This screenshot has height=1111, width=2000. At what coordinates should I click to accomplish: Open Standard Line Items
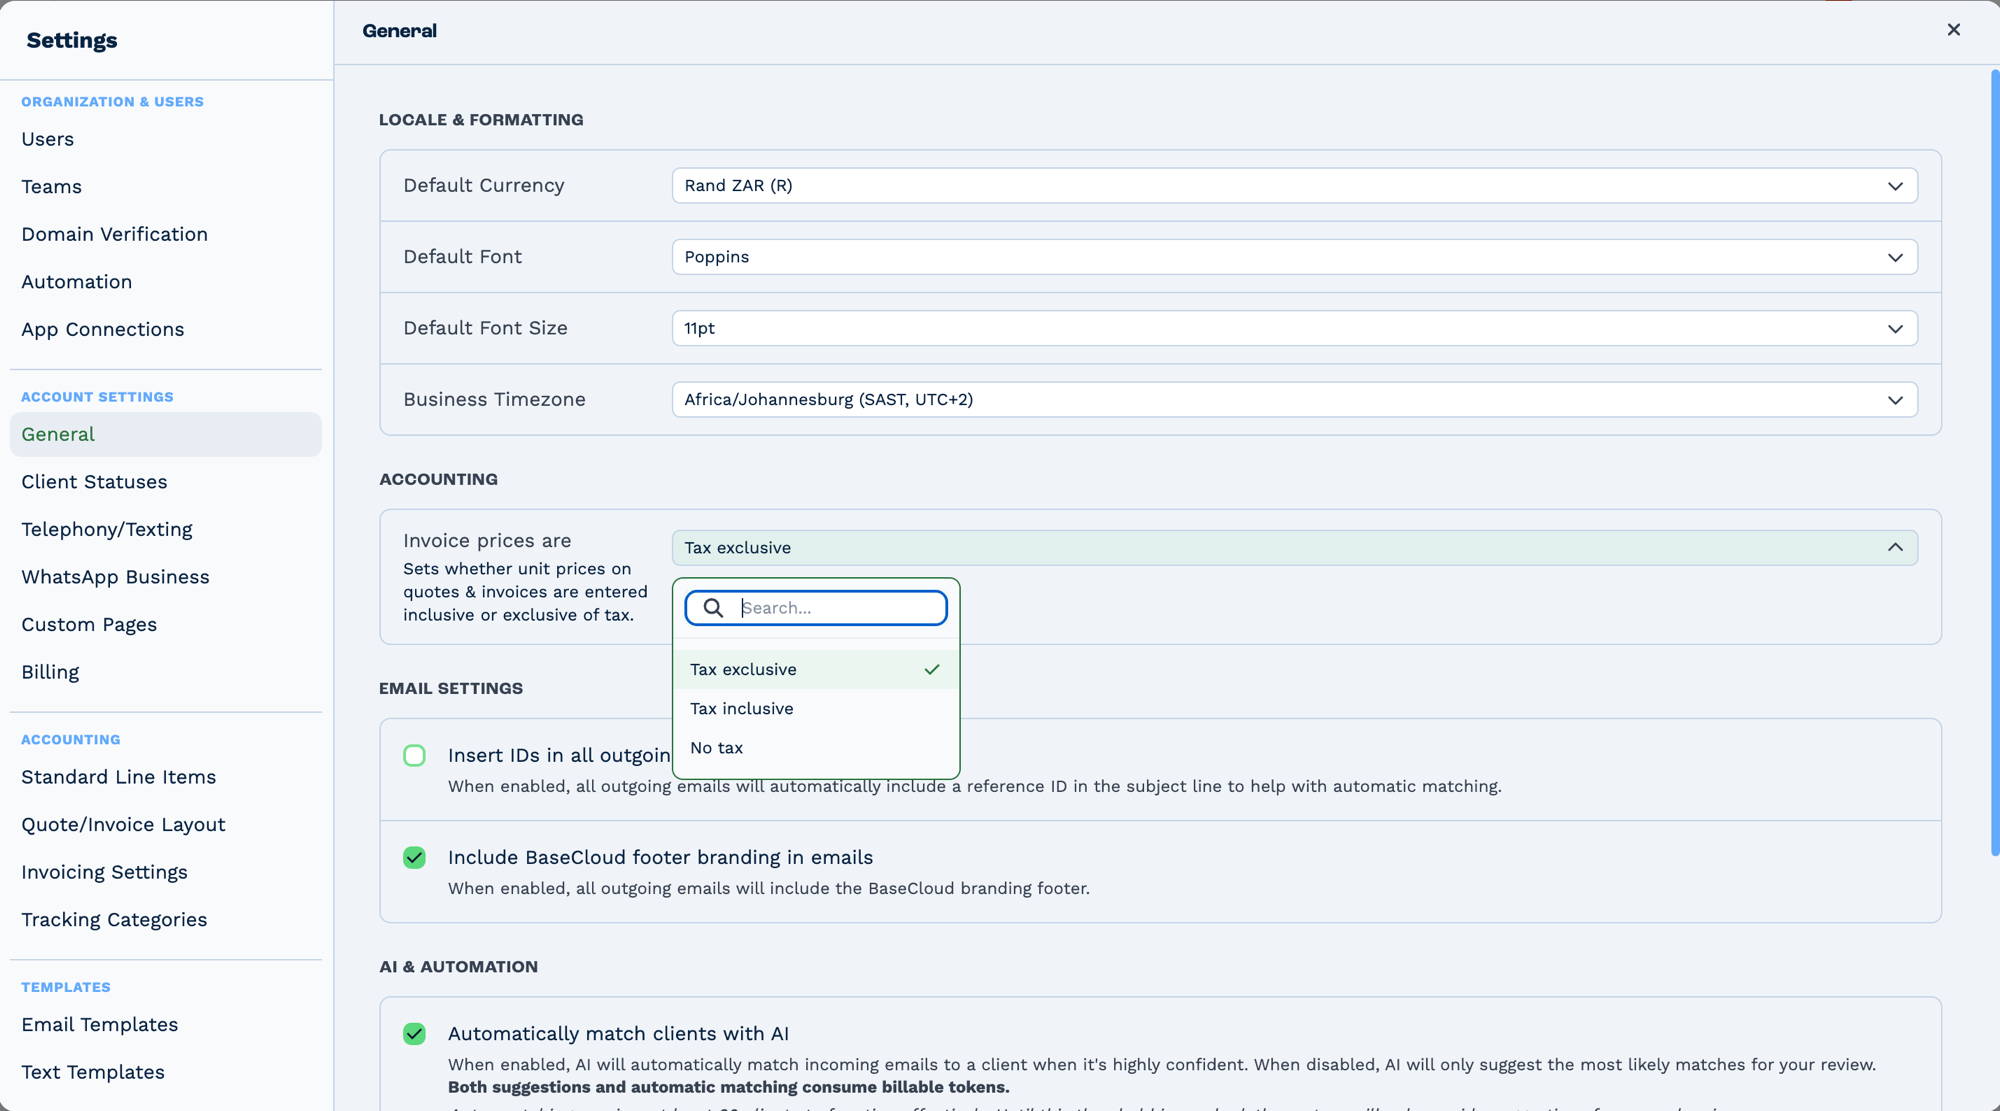166,776
